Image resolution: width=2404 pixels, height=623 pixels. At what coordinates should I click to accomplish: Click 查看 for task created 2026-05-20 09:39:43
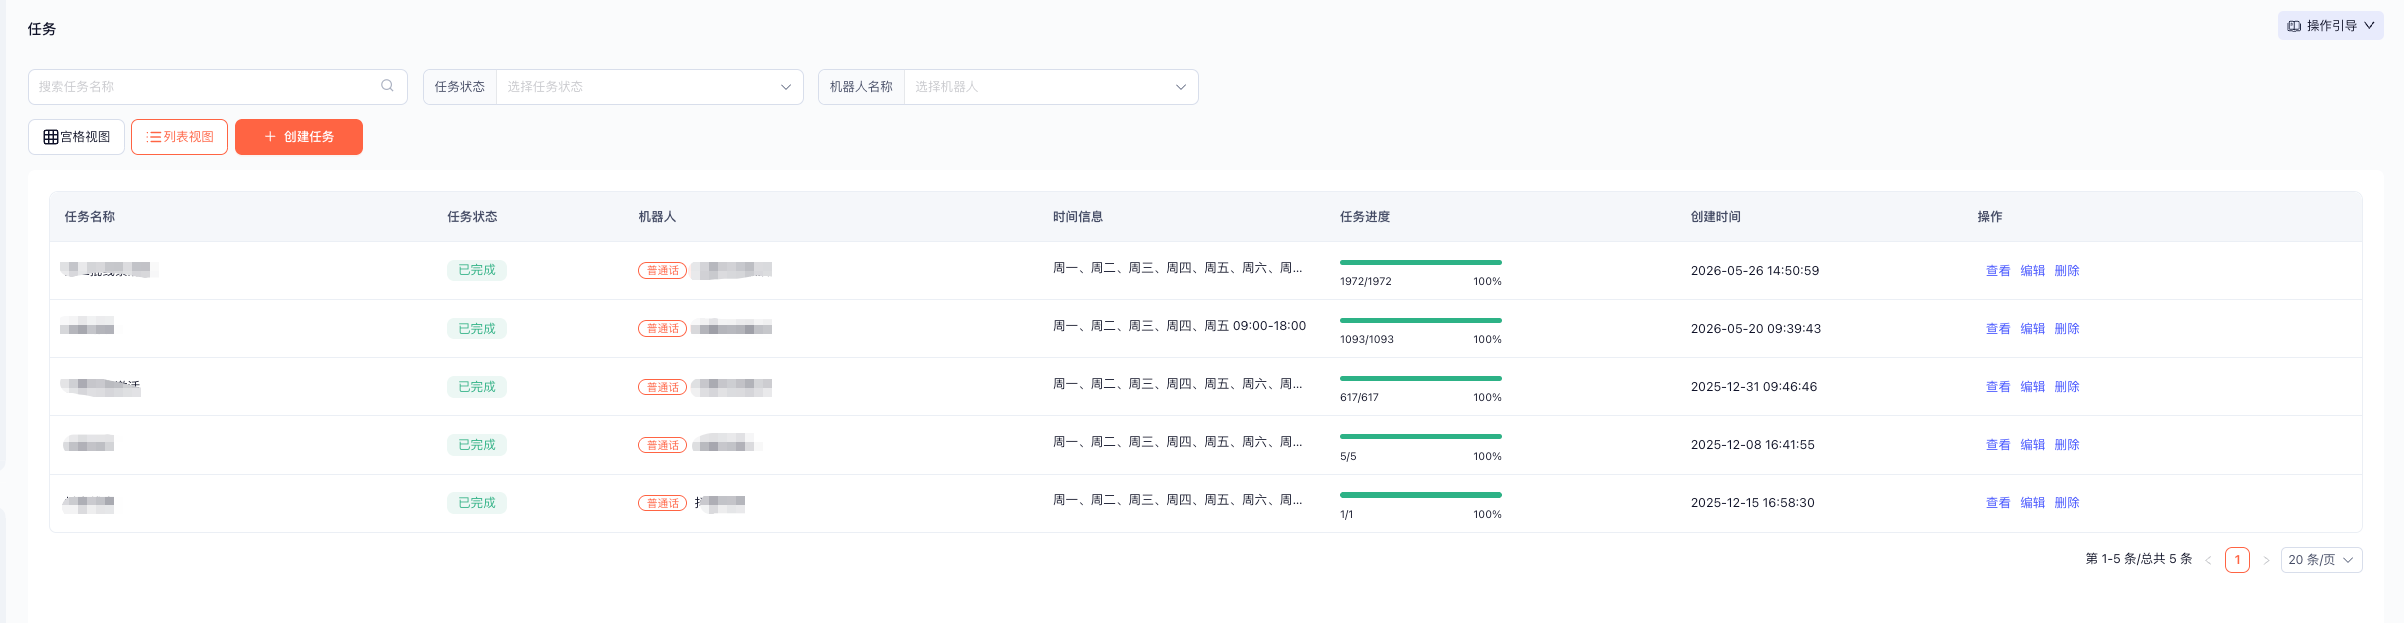click(x=1998, y=329)
